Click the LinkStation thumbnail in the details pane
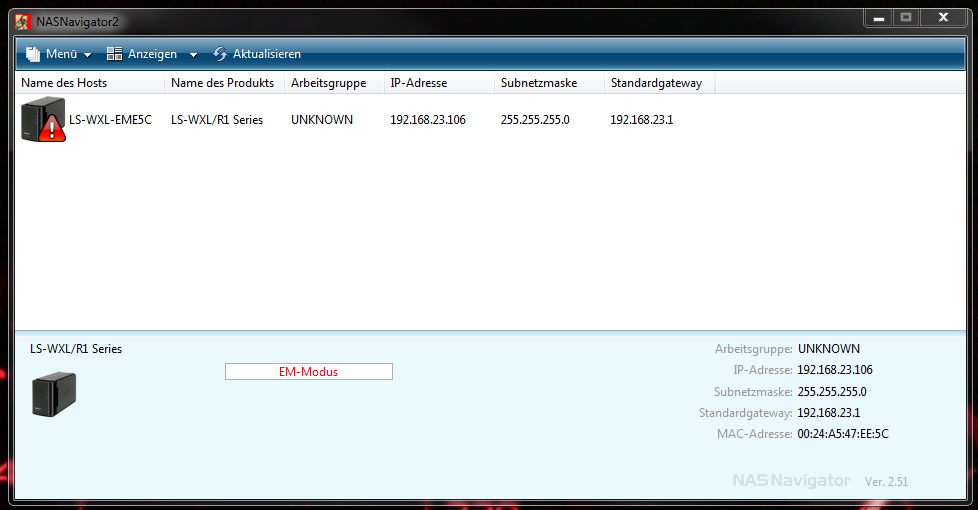Screen dimensions: 978x510 (x=54, y=394)
